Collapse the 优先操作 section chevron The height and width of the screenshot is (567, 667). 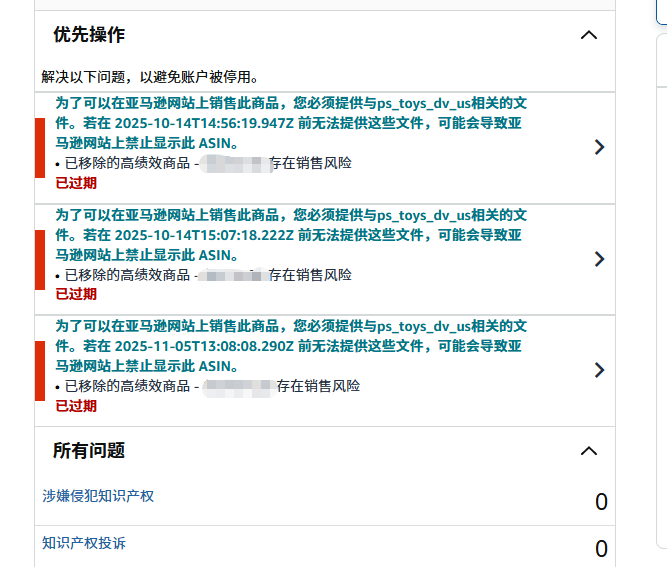[589, 35]
